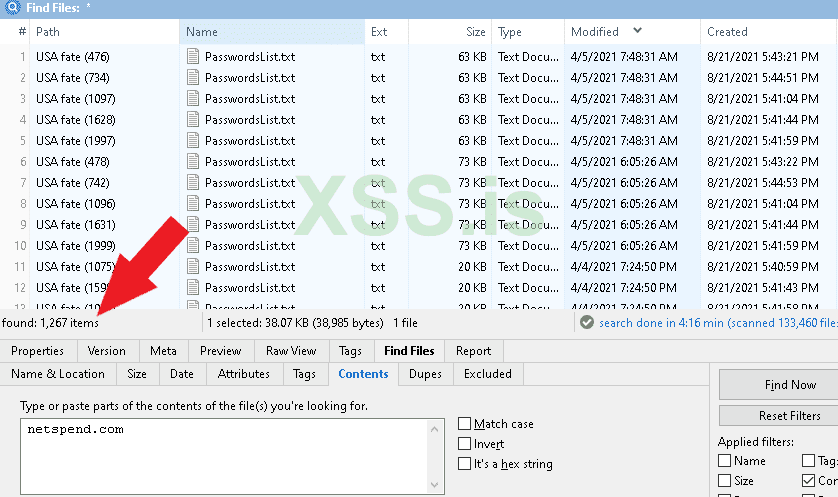Enable It's a hex string option
This screenshot has height=497, width=838.
464,463
